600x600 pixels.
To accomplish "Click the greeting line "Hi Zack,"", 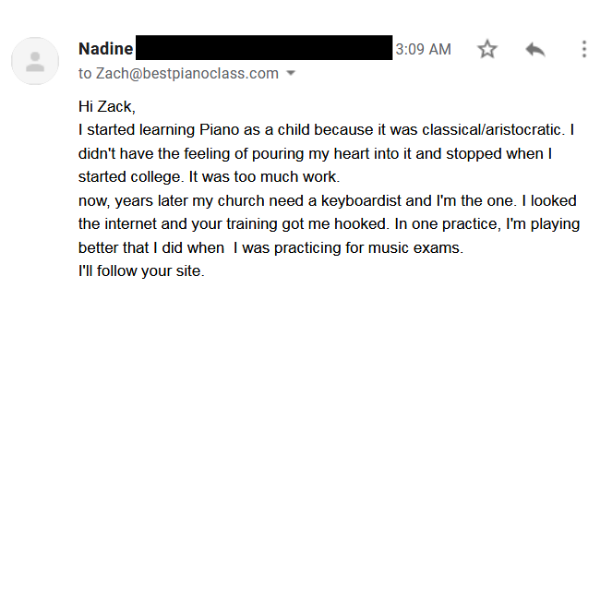I will 106,106.
